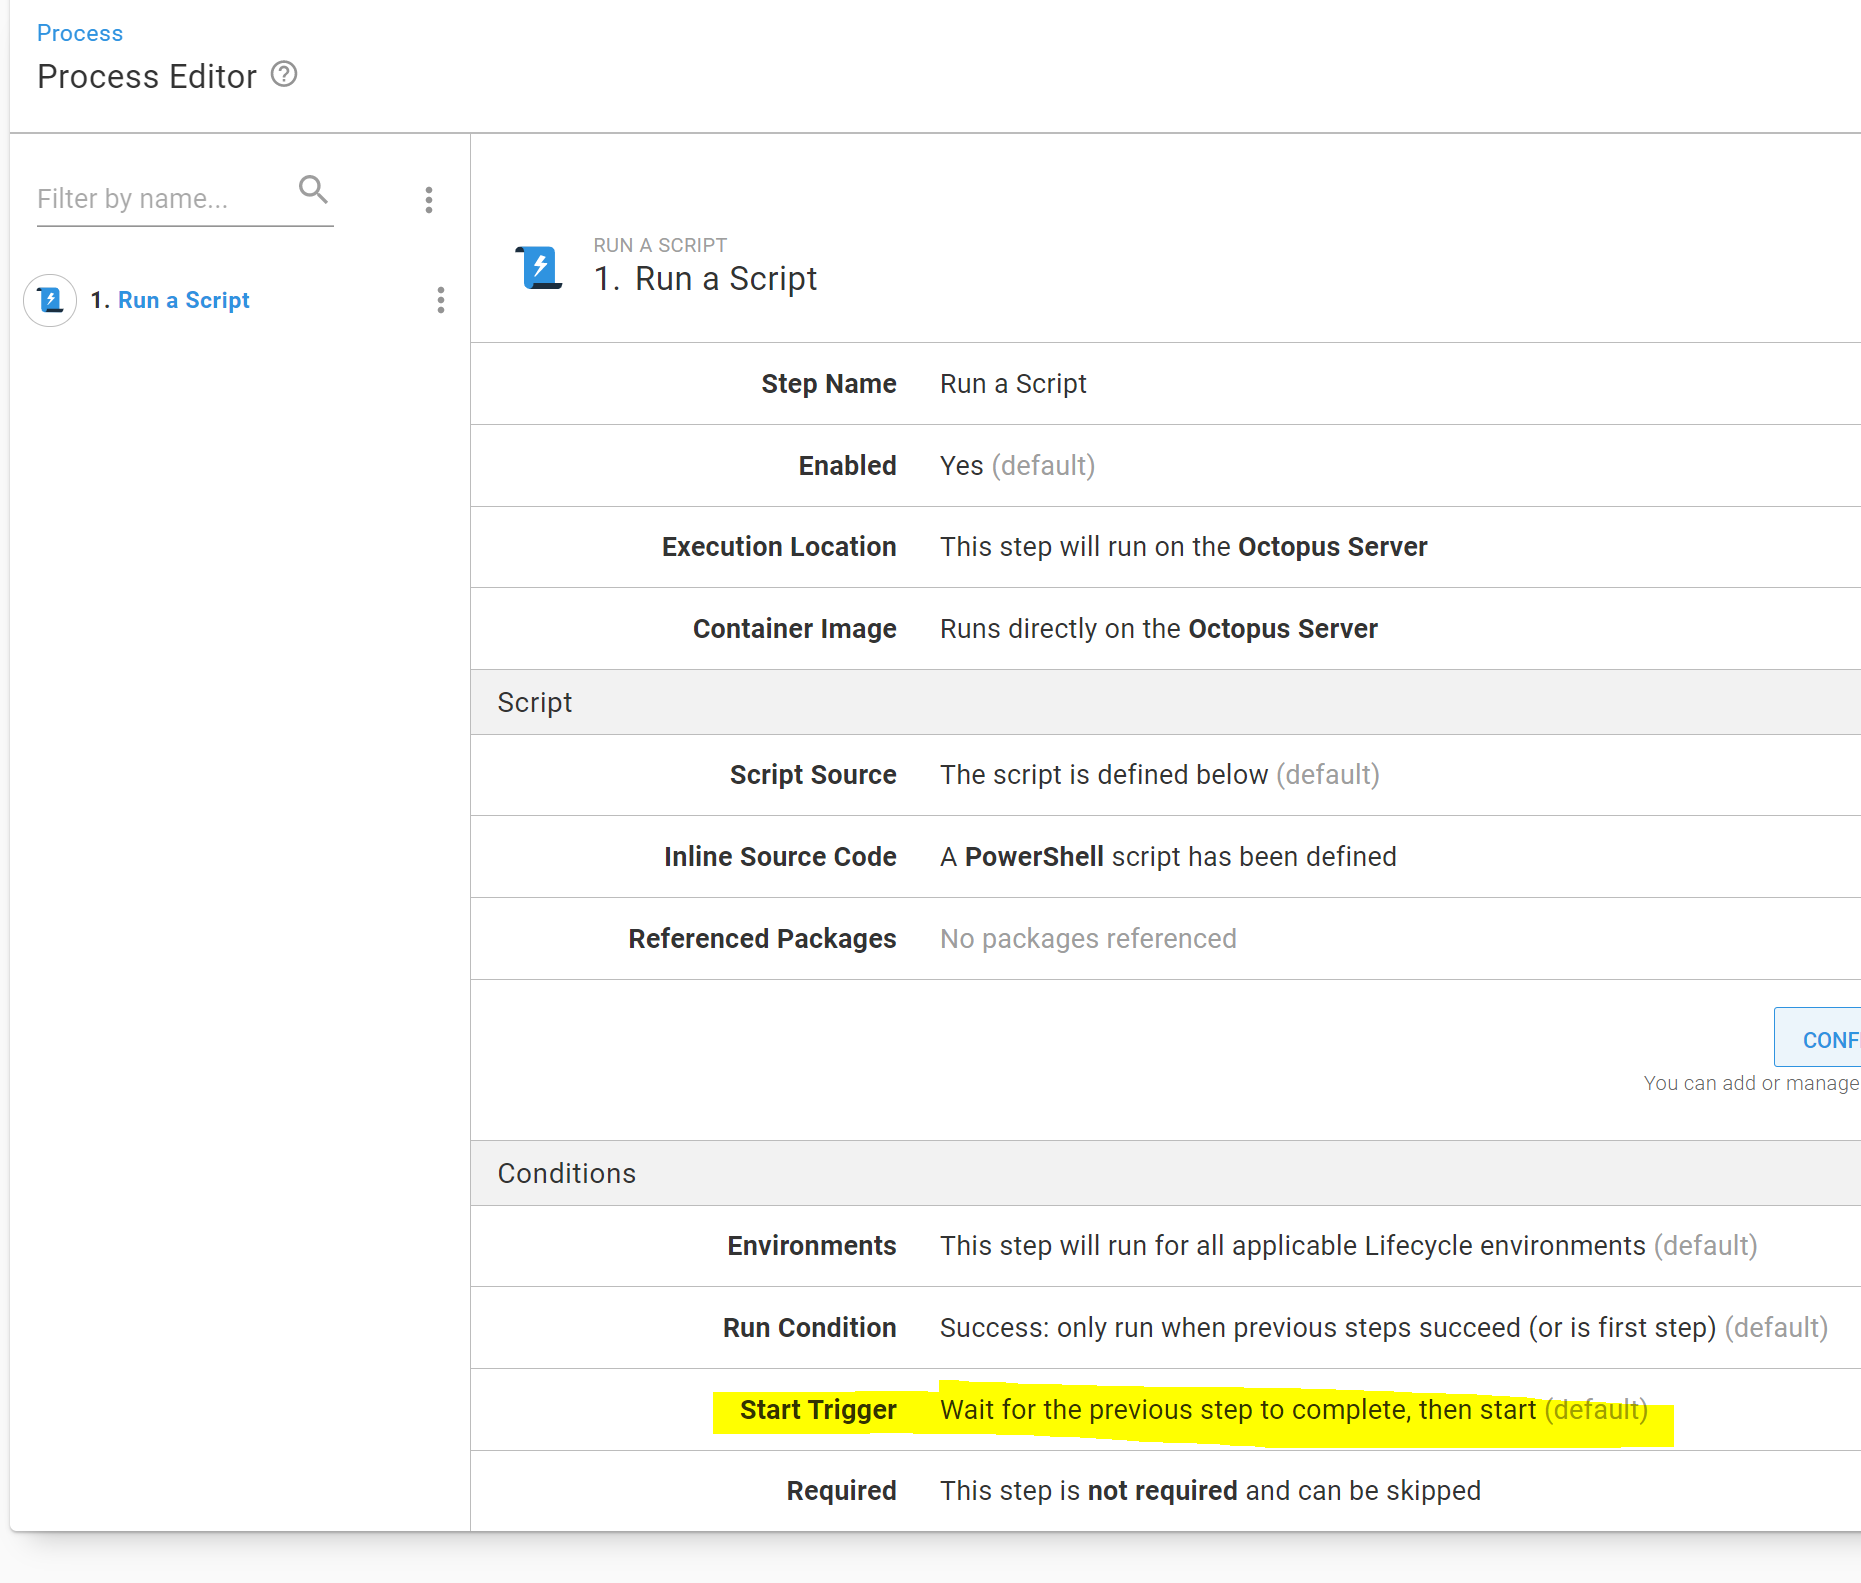Open the Inline Source Code PowerShell definition
The height and width of the screenshot is (1583, 1861).
coord(1167,856)
